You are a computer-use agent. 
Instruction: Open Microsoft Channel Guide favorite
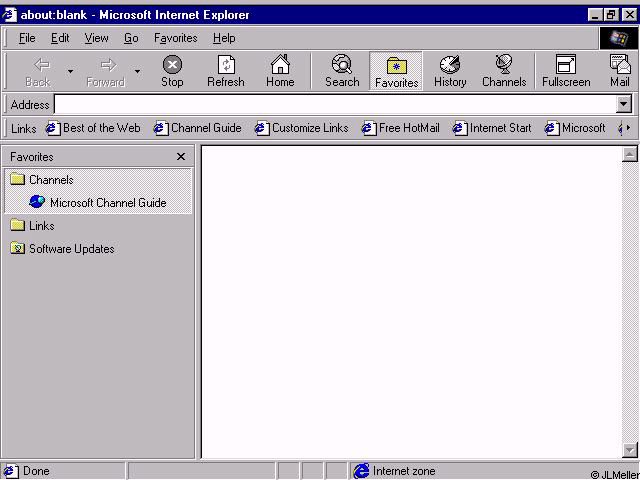(98, 202)
